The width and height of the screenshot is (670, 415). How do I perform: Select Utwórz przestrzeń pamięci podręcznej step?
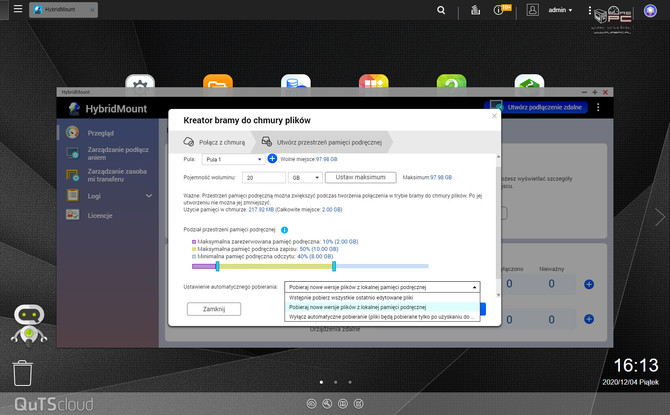[x=323, y=142]
